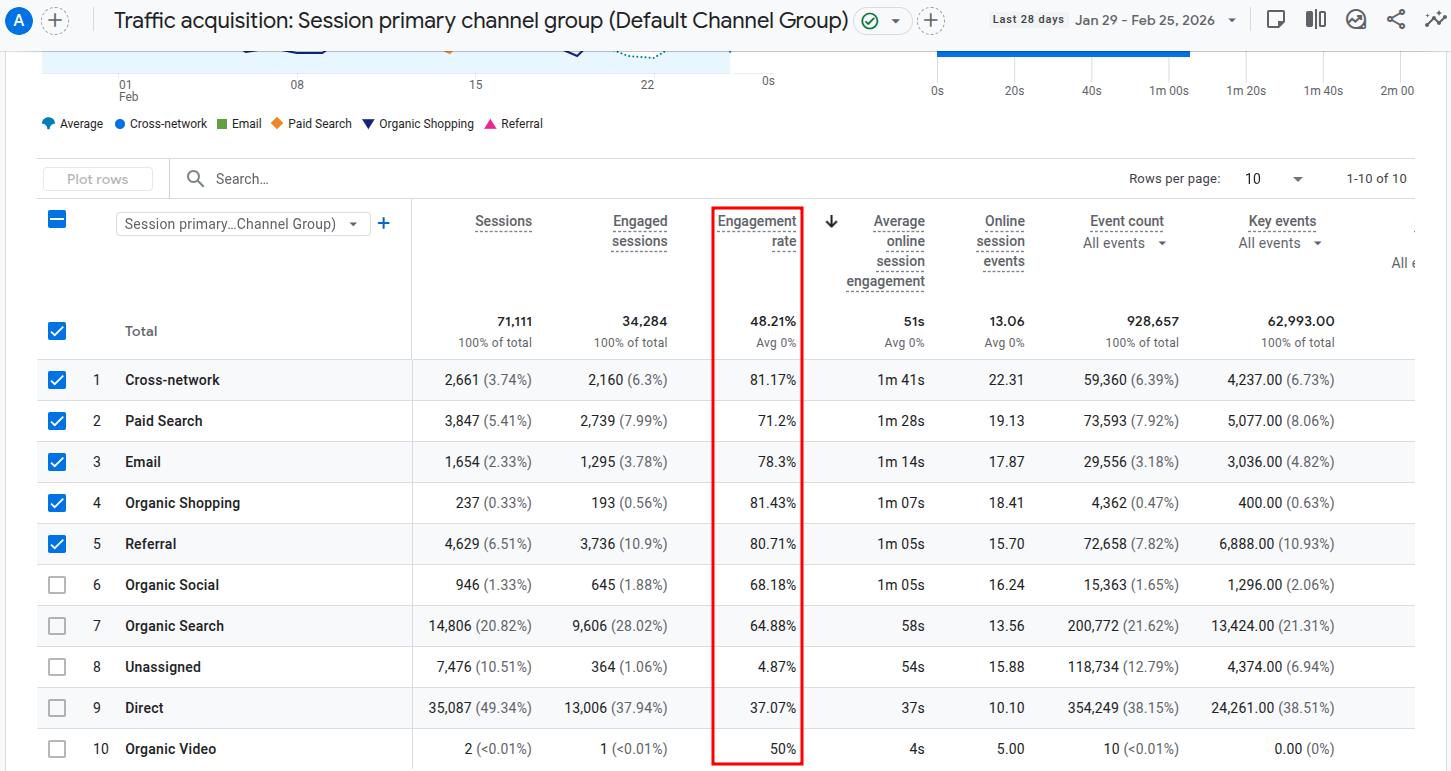The width and height of the screenshot is (1451, 771).
Task: Enable the Direct row checkbox
Action: tap(57, 707)
